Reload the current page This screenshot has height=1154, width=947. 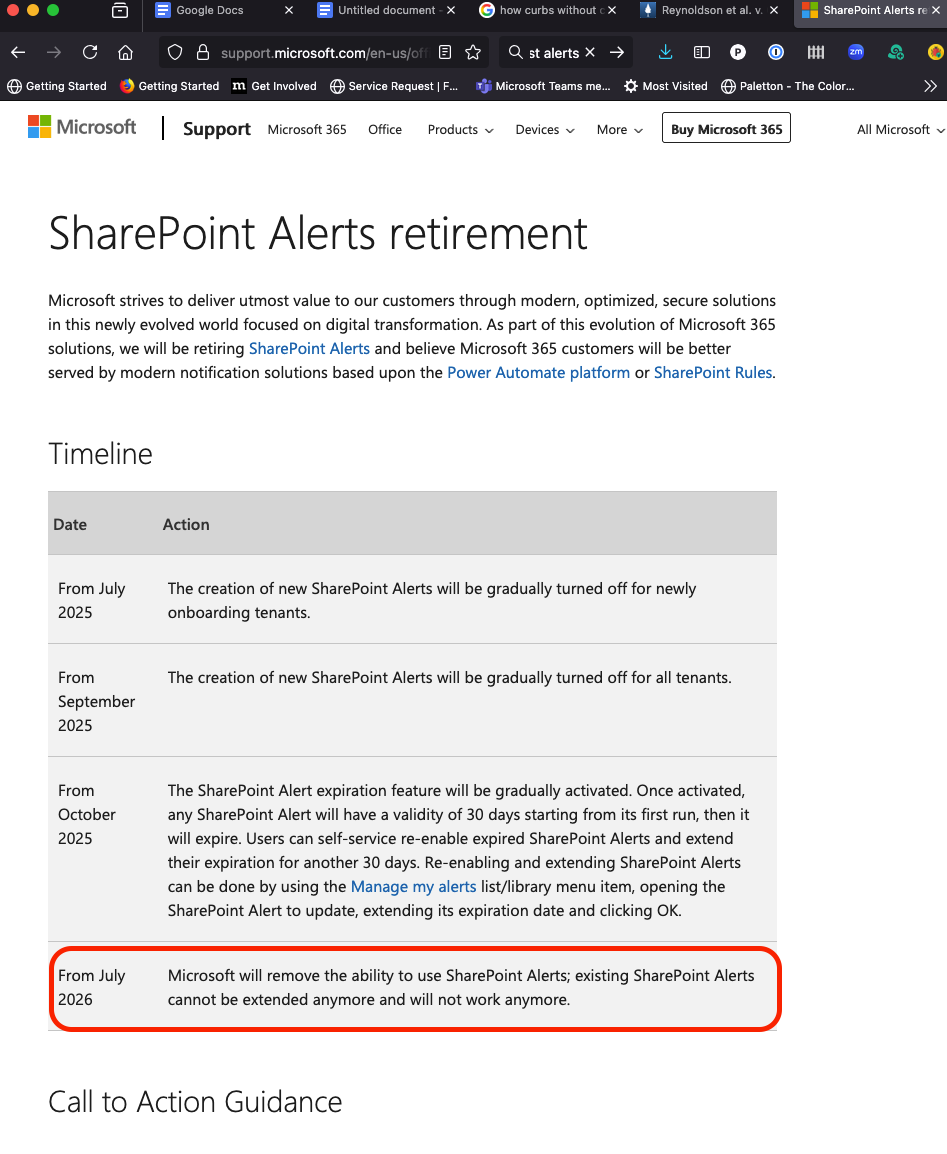(90, 52)
